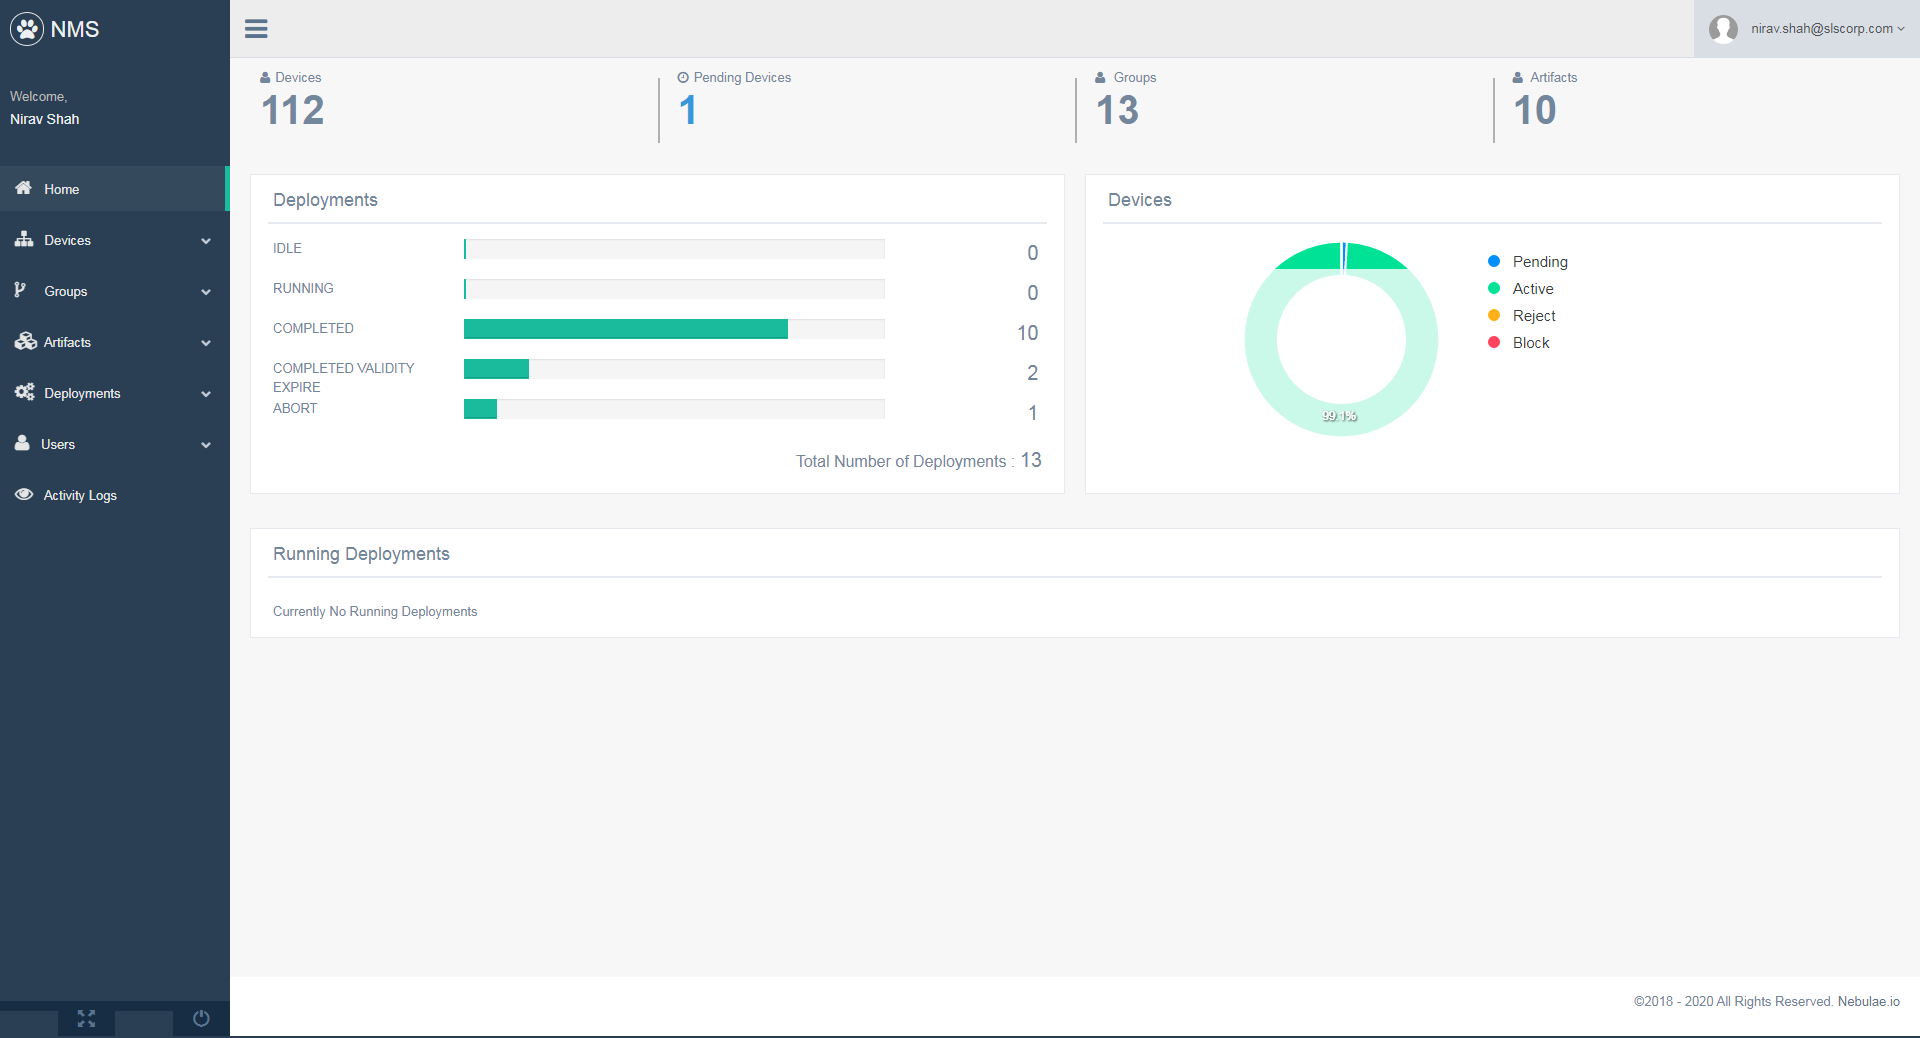Click the icon beside the Groups count label
1920x1038 pixels.
click(x=1100, y=77)
